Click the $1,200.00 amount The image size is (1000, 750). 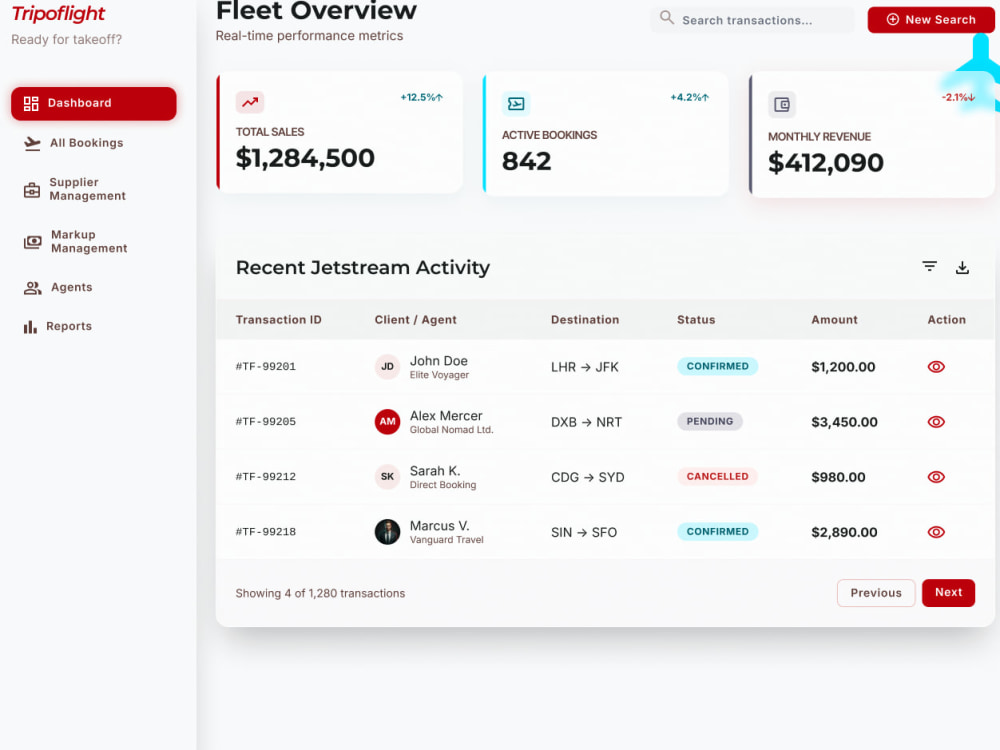click(843, 367)
